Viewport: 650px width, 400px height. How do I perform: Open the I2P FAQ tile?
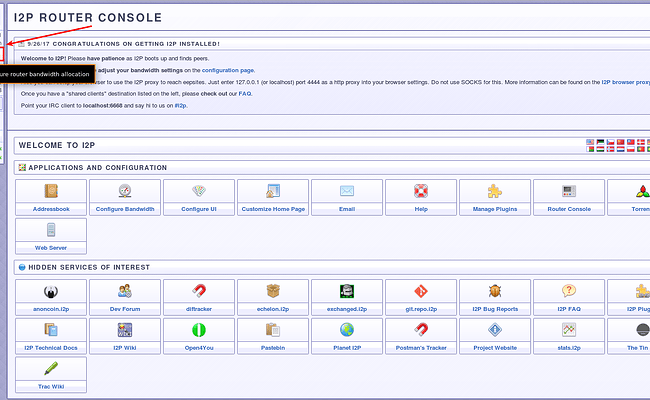point(569,297)
